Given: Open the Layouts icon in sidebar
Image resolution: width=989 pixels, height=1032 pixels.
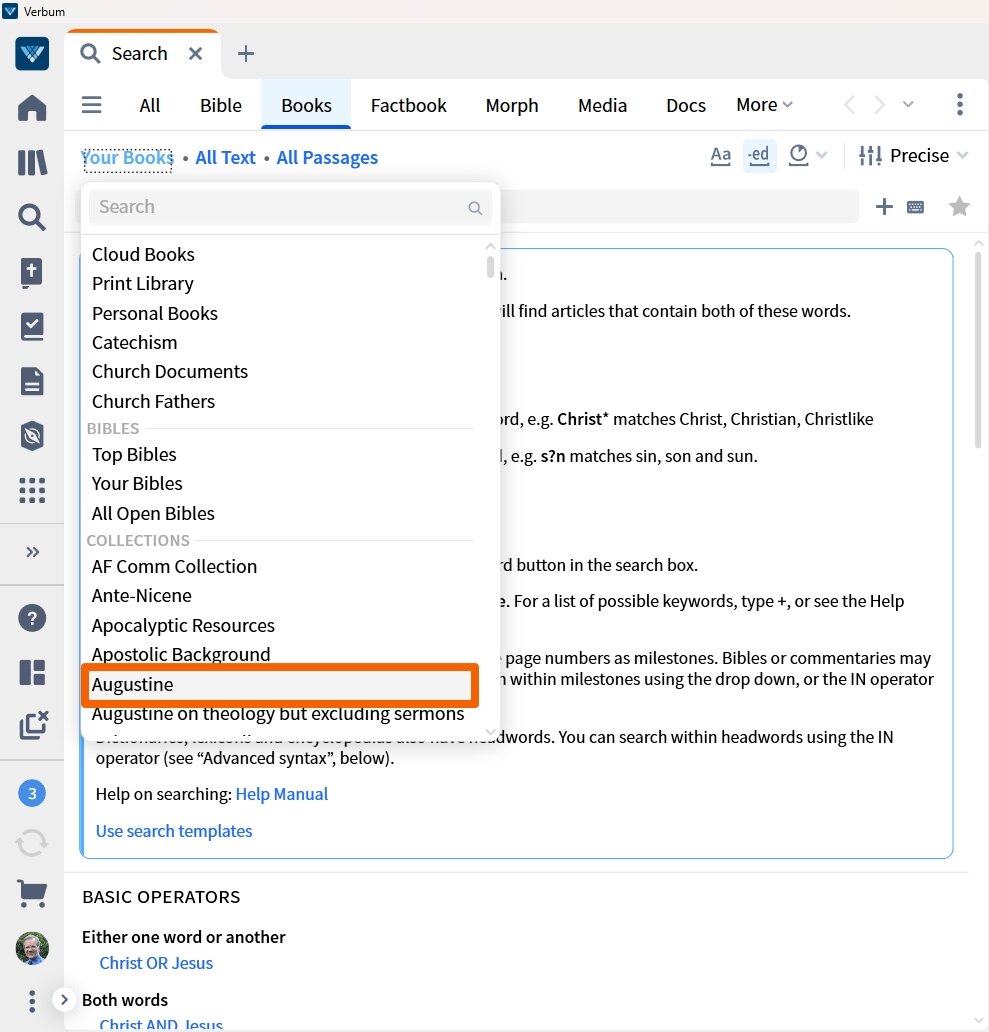Looking at the screenshot, I should point(32,673).
